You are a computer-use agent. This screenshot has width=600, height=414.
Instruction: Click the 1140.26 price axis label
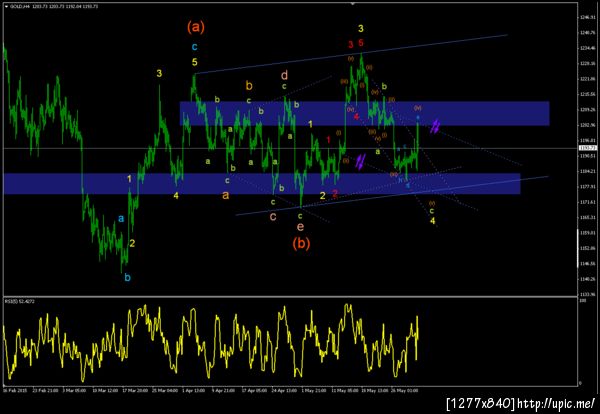pyautogui.click(x=589, y=279)
